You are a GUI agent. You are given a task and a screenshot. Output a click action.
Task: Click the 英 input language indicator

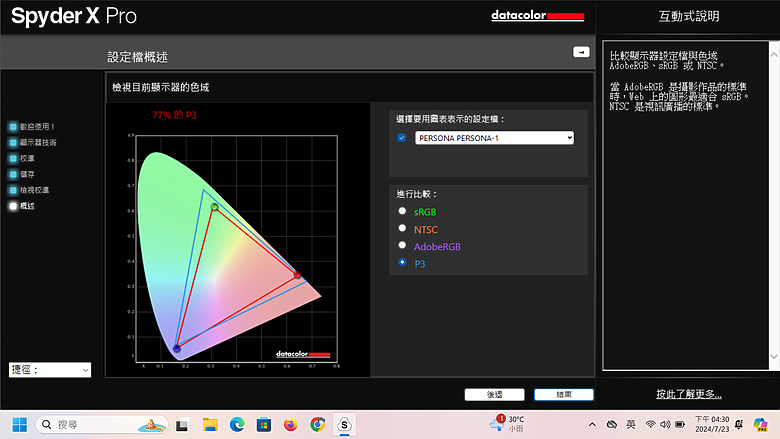631,424
